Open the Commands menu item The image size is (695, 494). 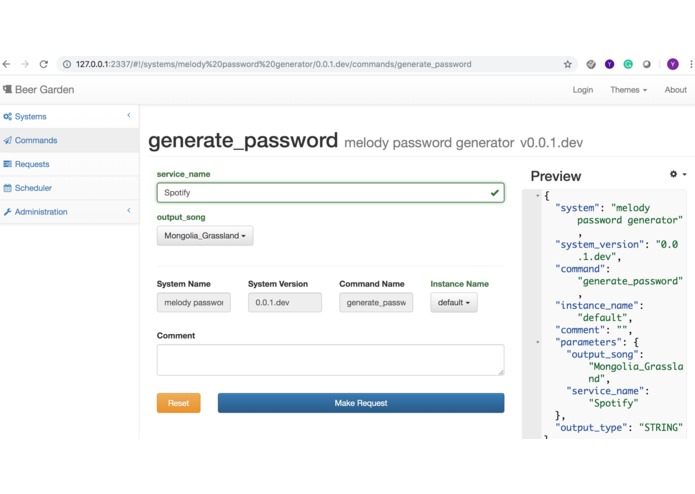[70, 140]
